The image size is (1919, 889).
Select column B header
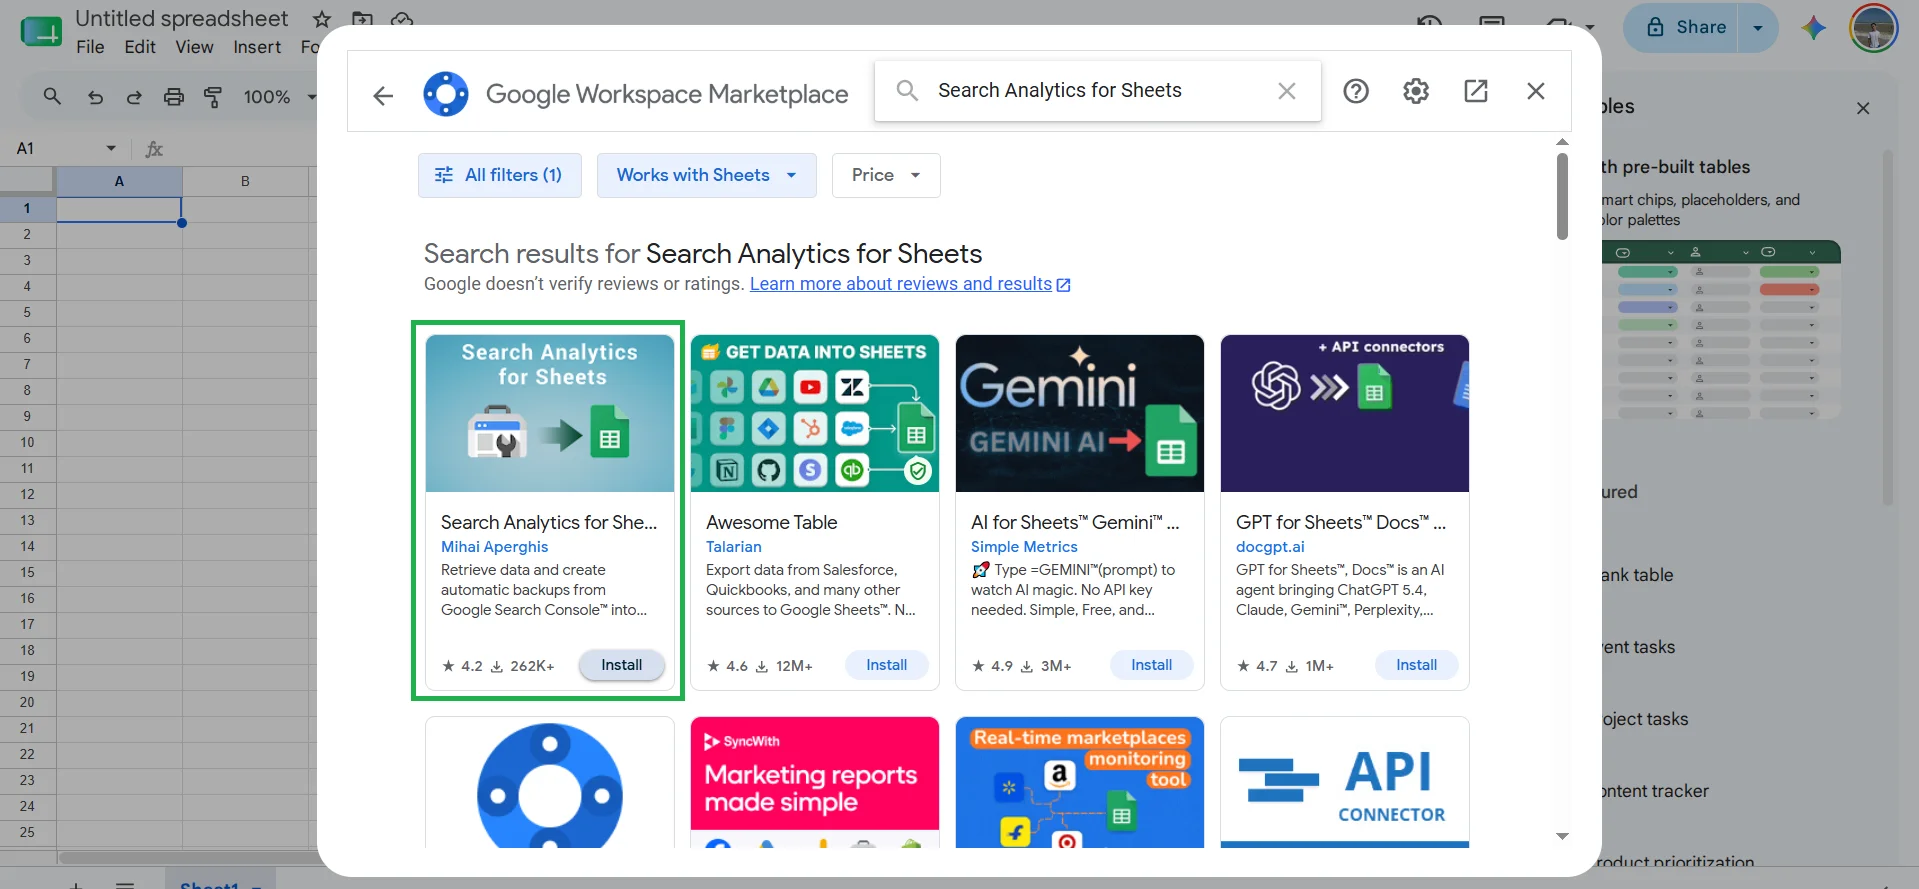(x=245, y=181)
